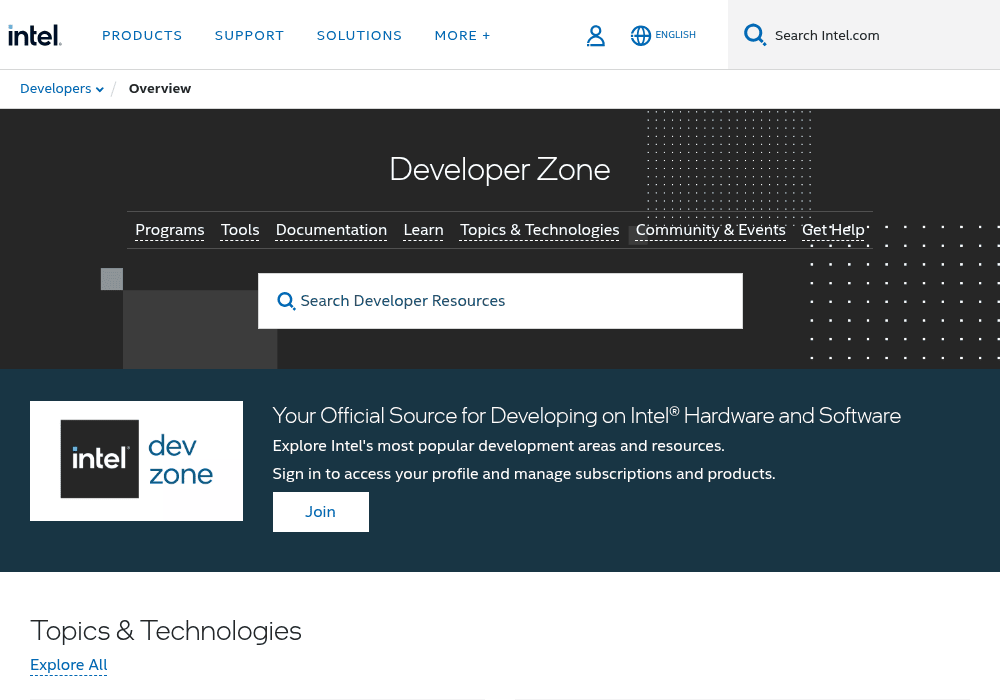Click the globe language icon
1000x700 pixels.
tap(640, 36)
